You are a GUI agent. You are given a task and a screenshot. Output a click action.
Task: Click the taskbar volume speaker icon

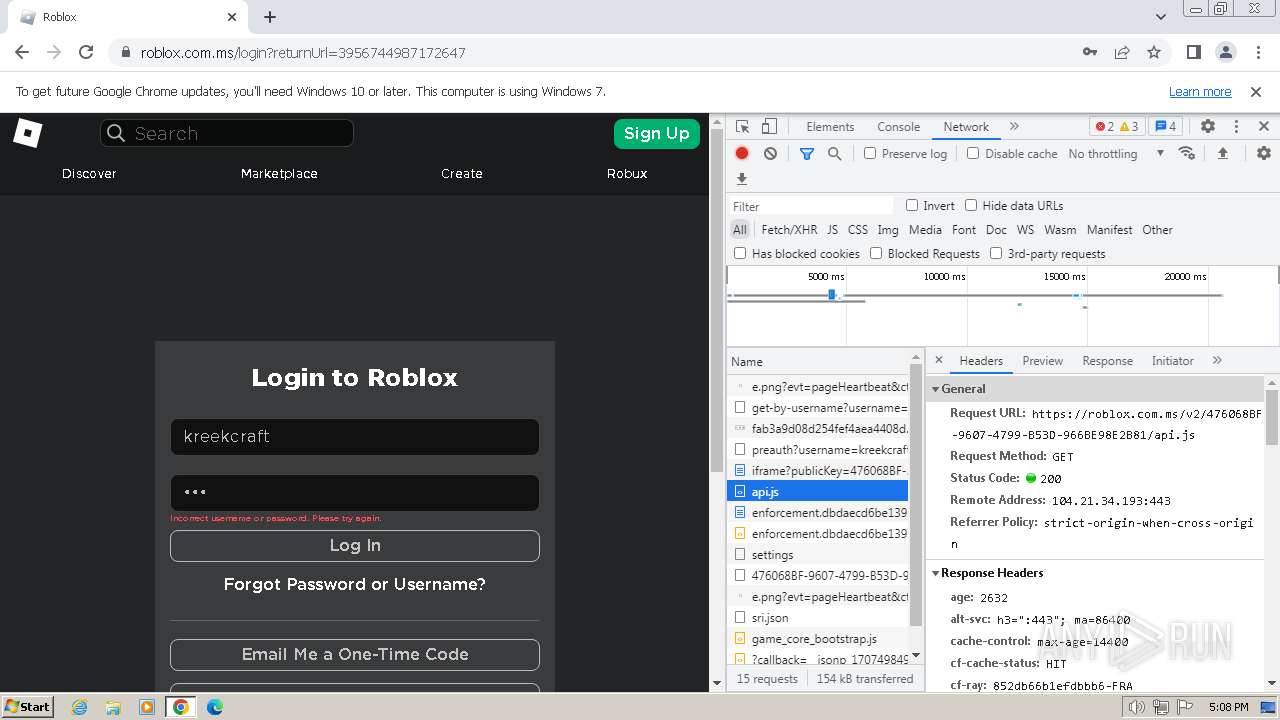click(x=1137, y=707)
